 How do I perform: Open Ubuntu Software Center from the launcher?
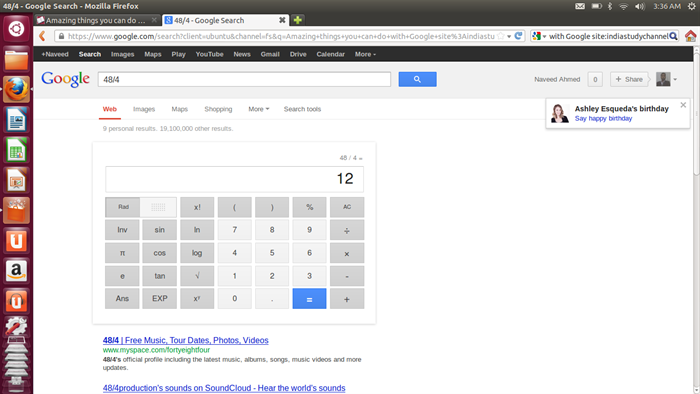(17, 211)
